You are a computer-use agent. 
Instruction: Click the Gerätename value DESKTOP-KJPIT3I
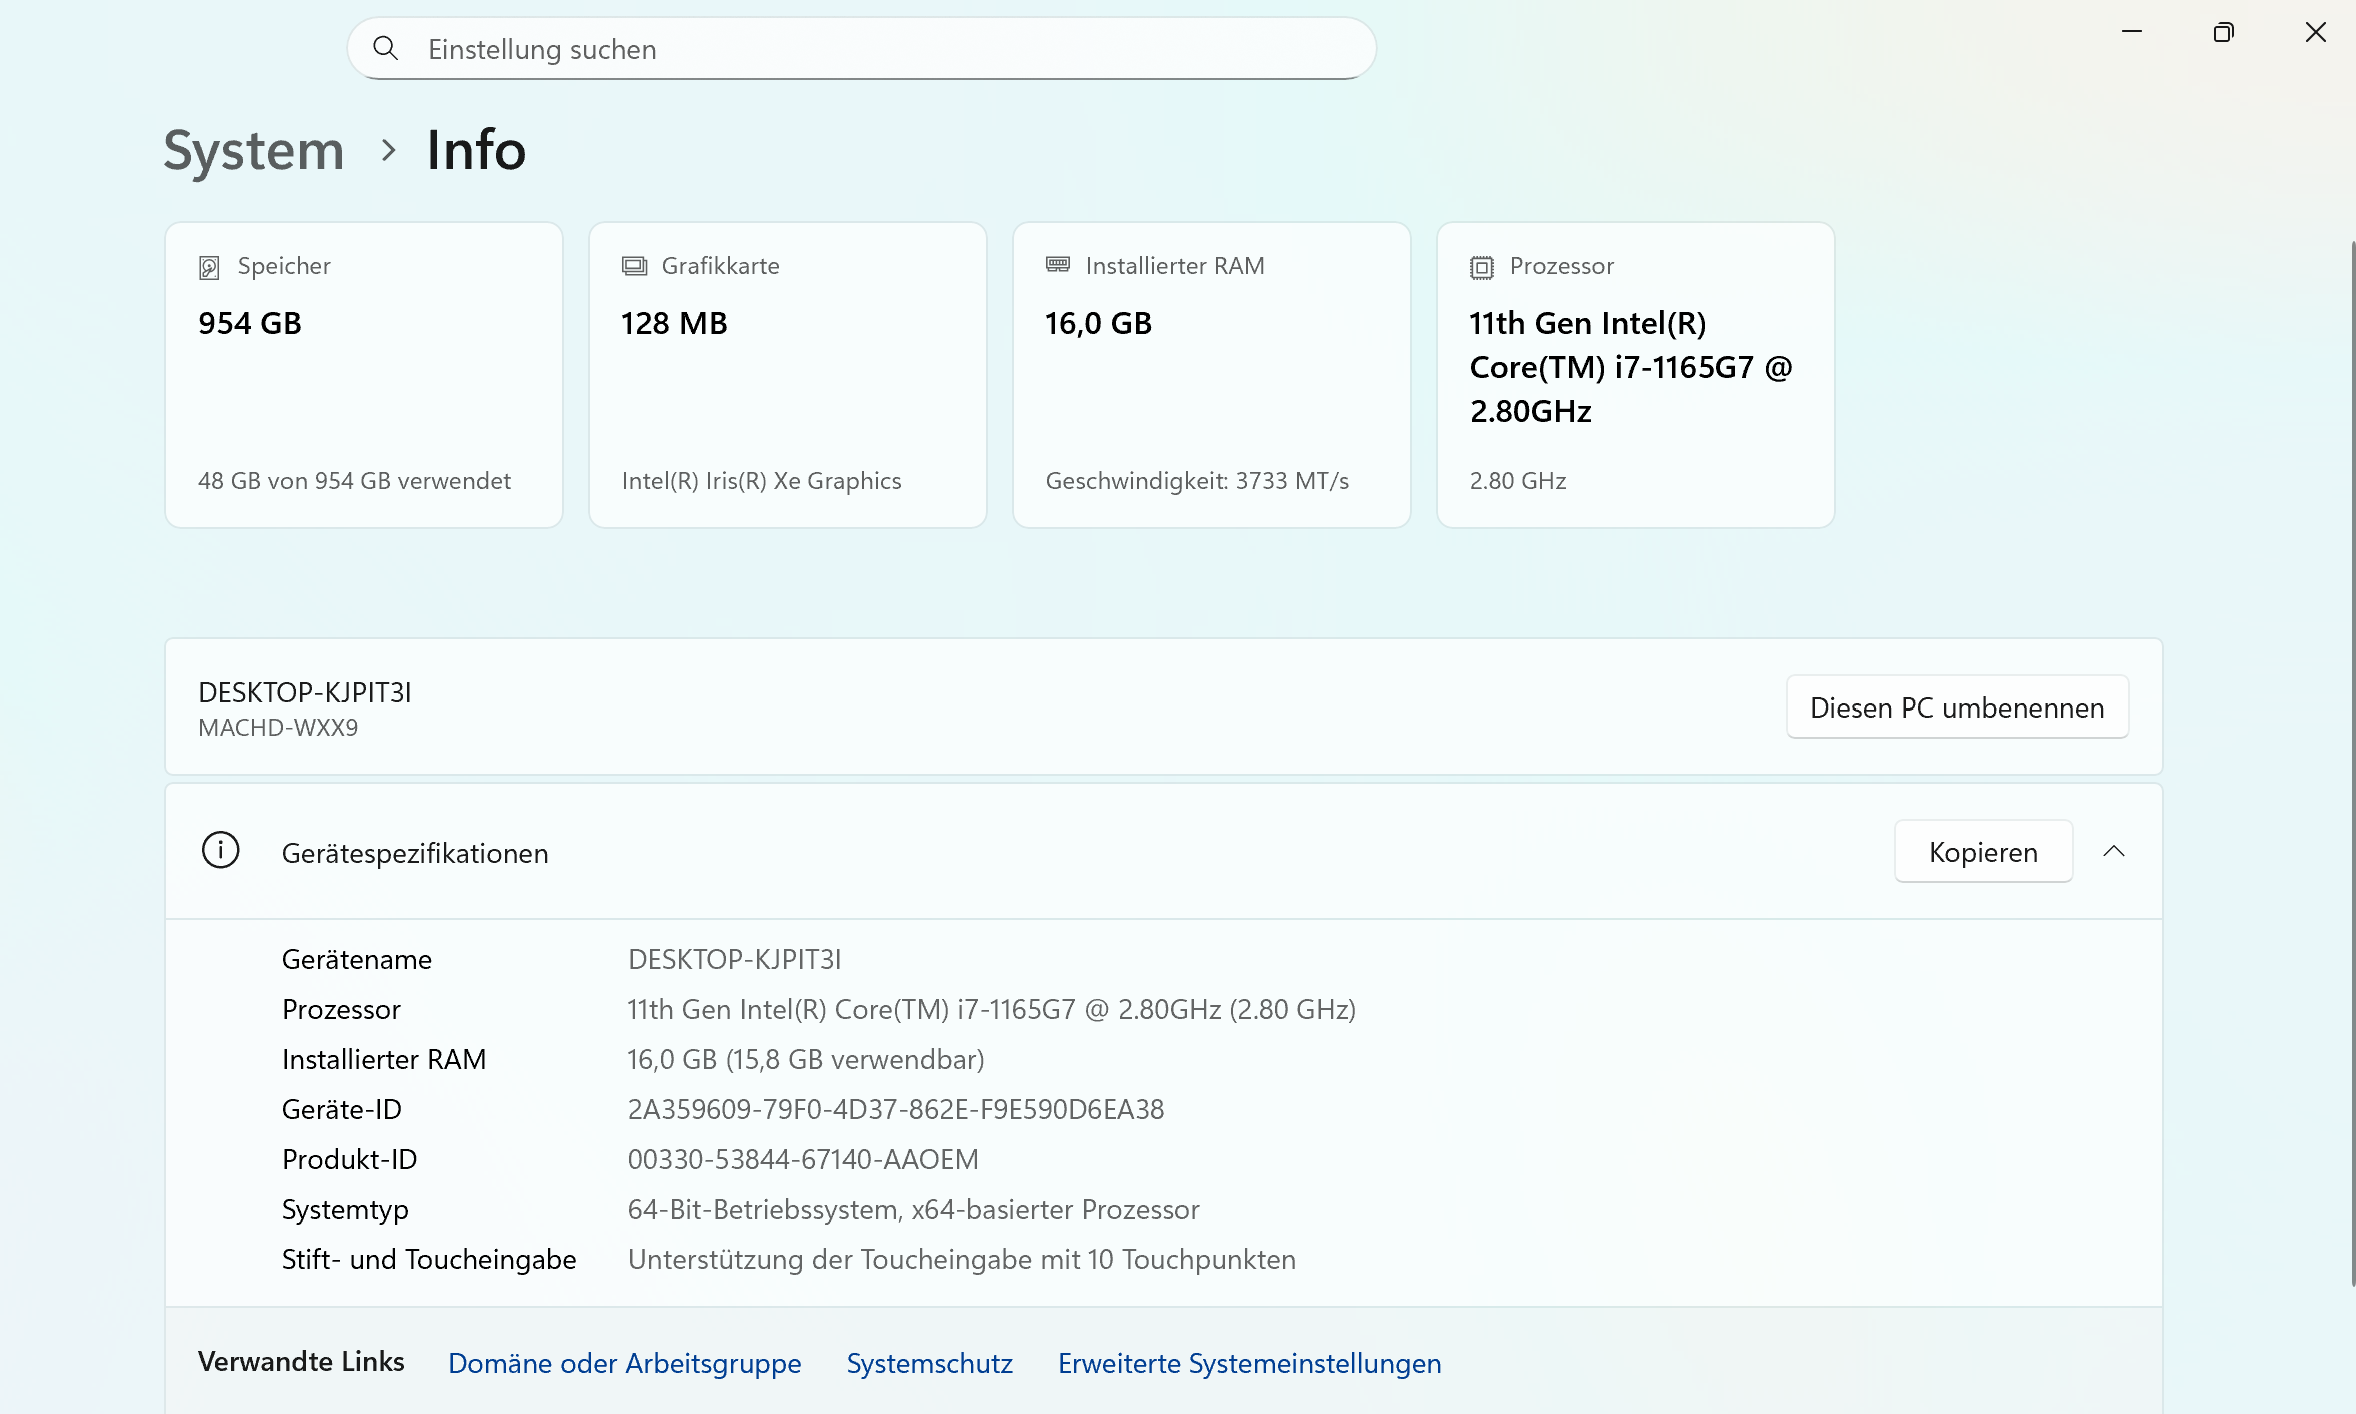(735, 959)
